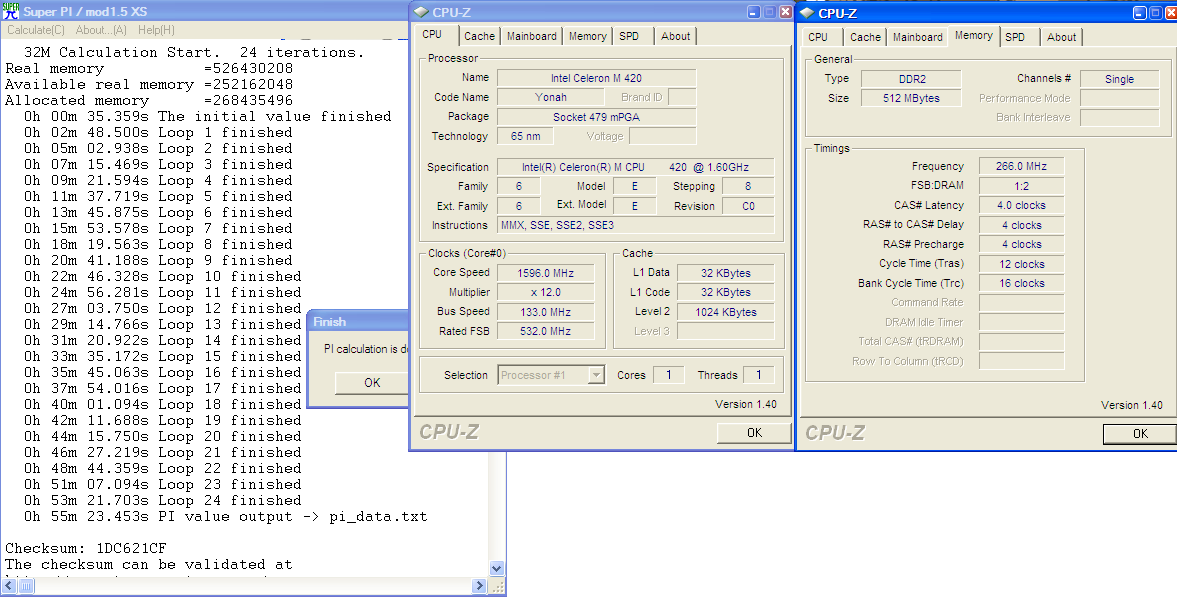This screenshot has width=1177, height=597.
Task: Click the Multiplier value x 12.0
Action: [x=545, y=292]
